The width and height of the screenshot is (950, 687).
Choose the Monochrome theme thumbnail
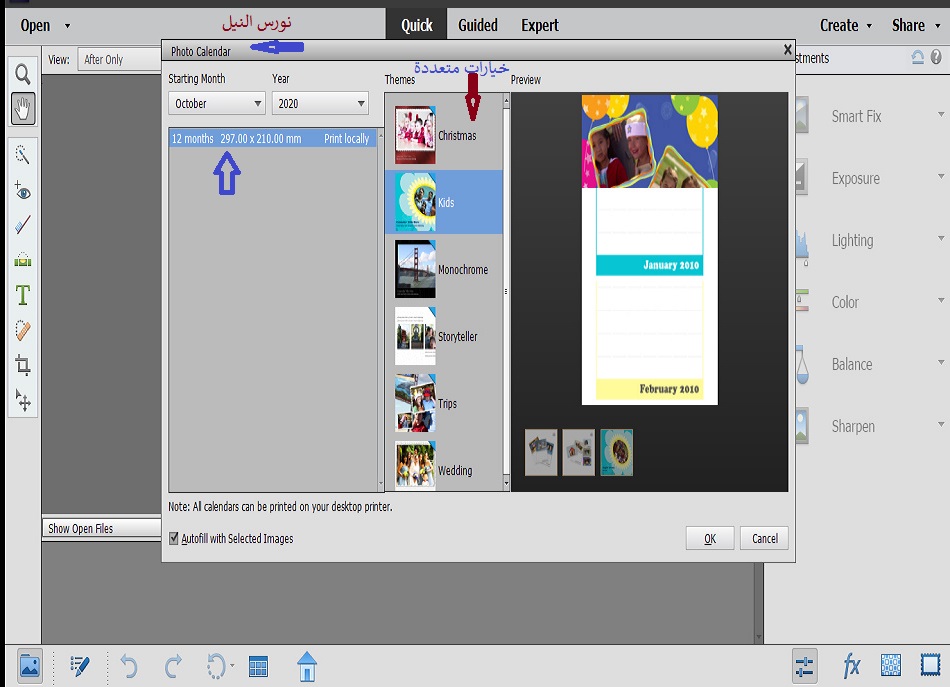click(x=415, y=270)
